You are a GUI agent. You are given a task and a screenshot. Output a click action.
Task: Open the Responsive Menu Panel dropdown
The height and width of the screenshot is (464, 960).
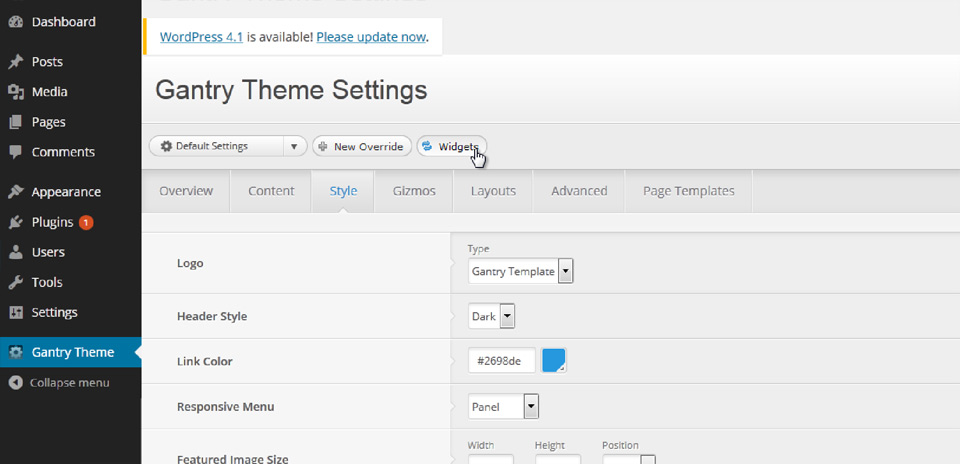503,406
